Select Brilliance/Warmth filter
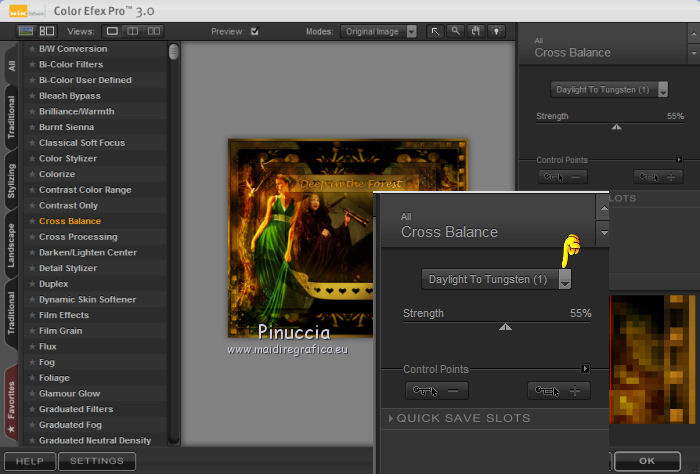The width and height of the screenshot is (700, 474). pos(76,112)
